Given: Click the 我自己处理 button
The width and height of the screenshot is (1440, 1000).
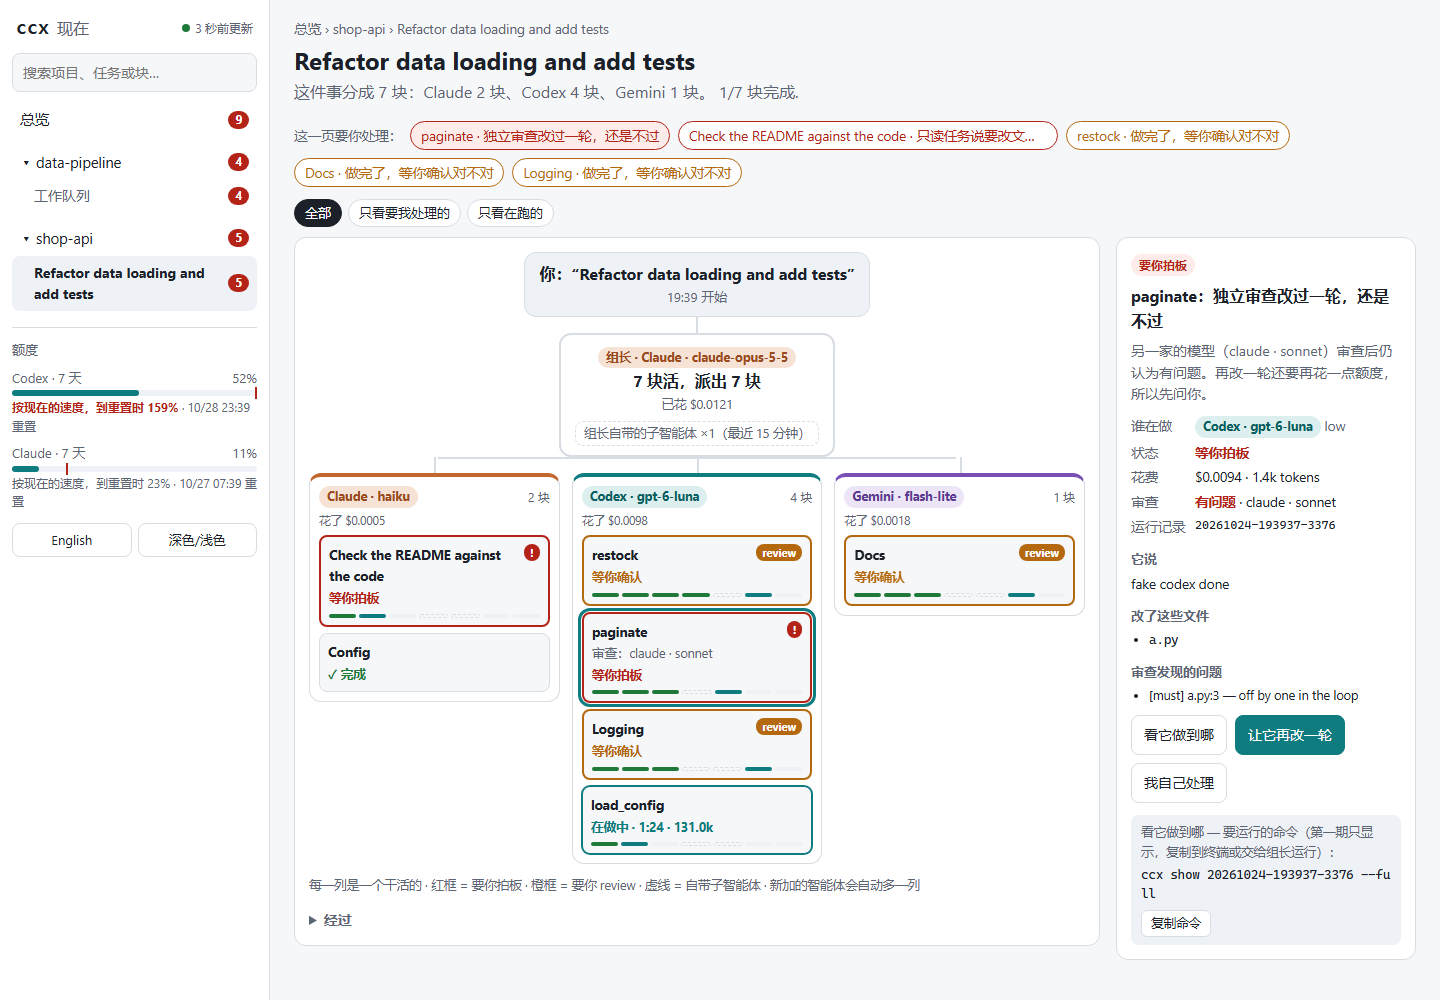Looking at the screenshot, I should (1179, 783).
